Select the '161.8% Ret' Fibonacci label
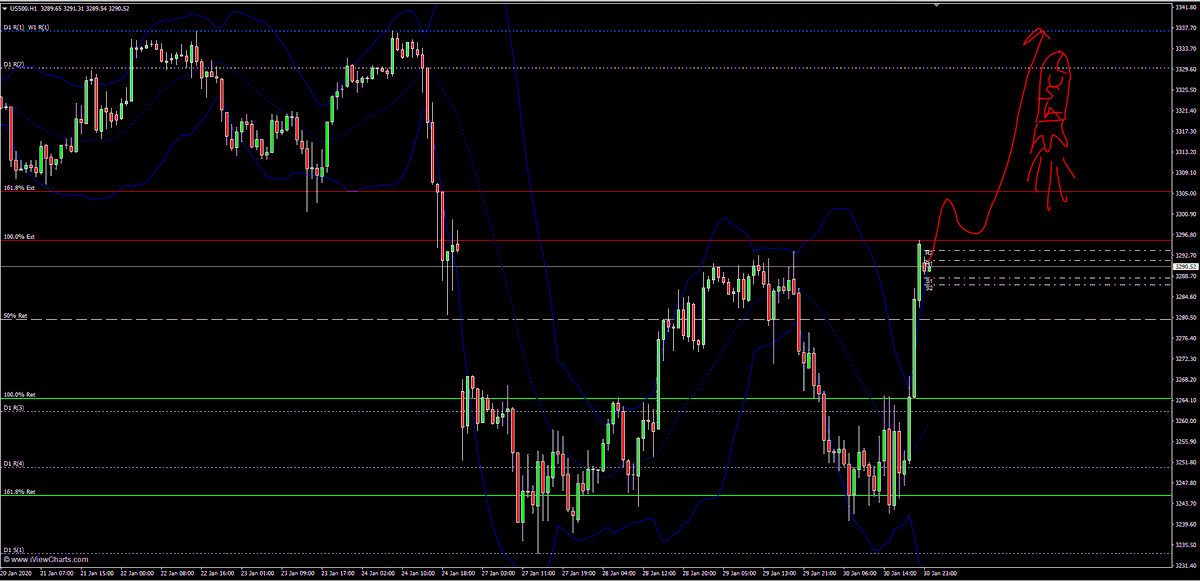The image size is (1200, 581). coord(19,492)
